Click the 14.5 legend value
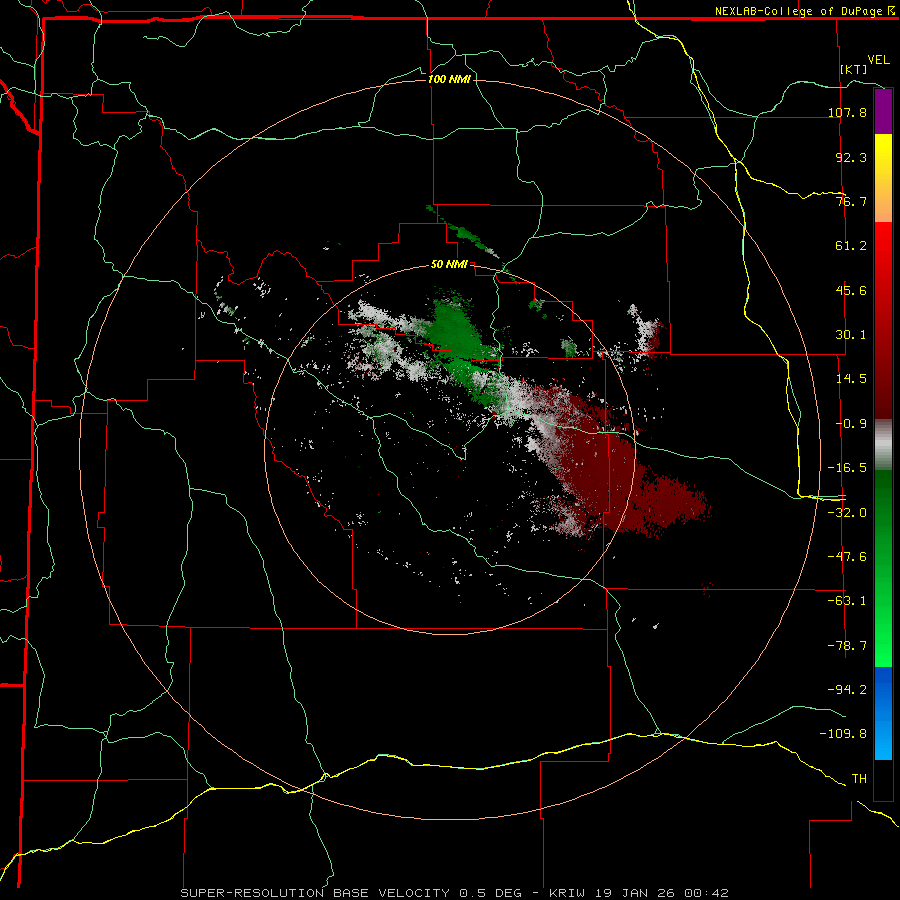 pyautogui.click(x=851, y=379)
